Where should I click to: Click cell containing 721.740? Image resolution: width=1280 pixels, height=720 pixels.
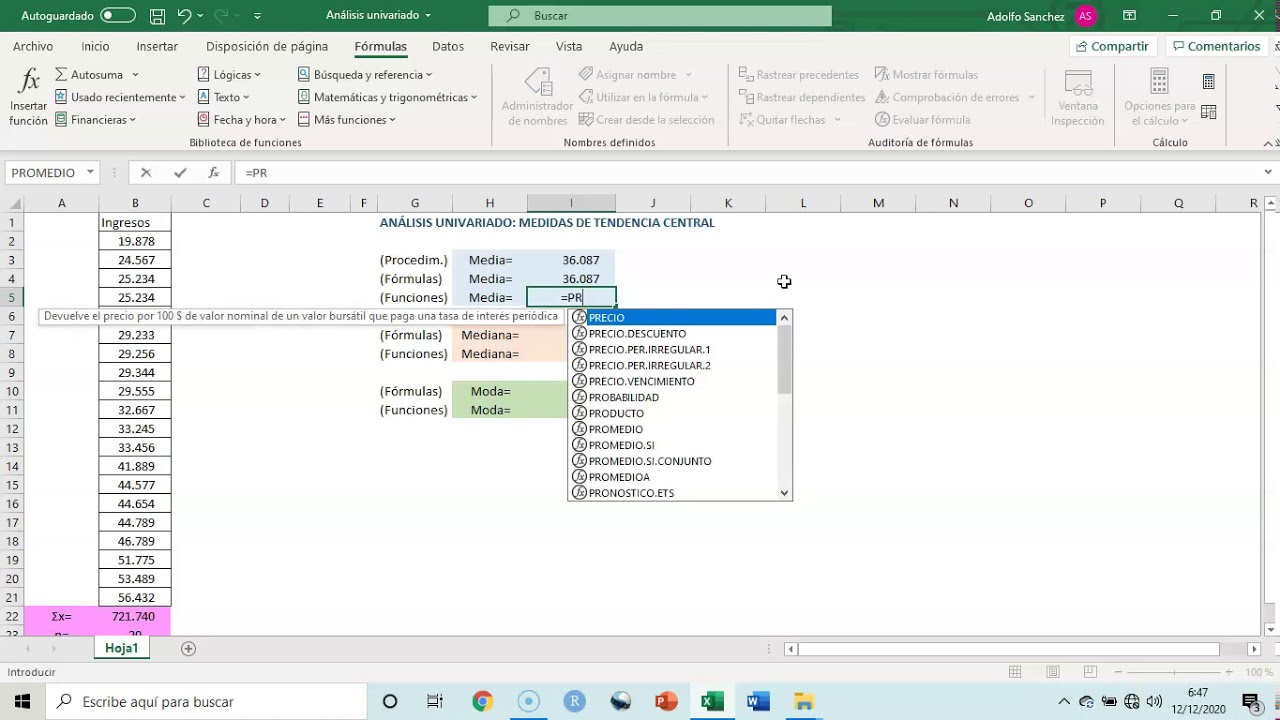135,617
